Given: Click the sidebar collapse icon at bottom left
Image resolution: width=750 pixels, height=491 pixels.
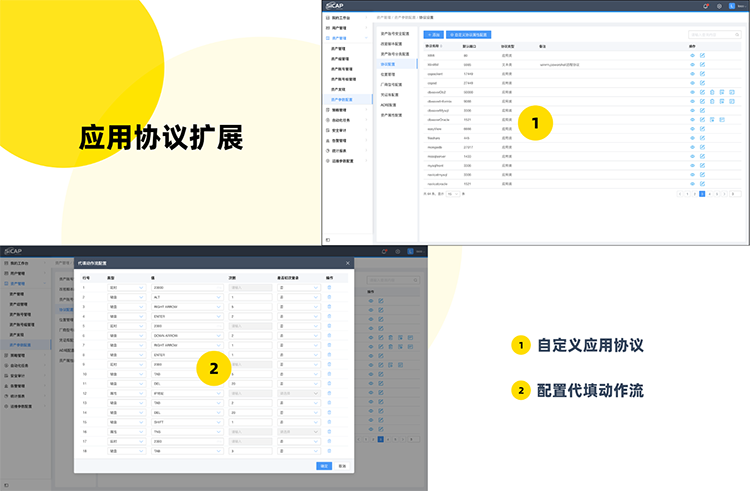Looking at the screenshot, I should click(x=328, y=240).
